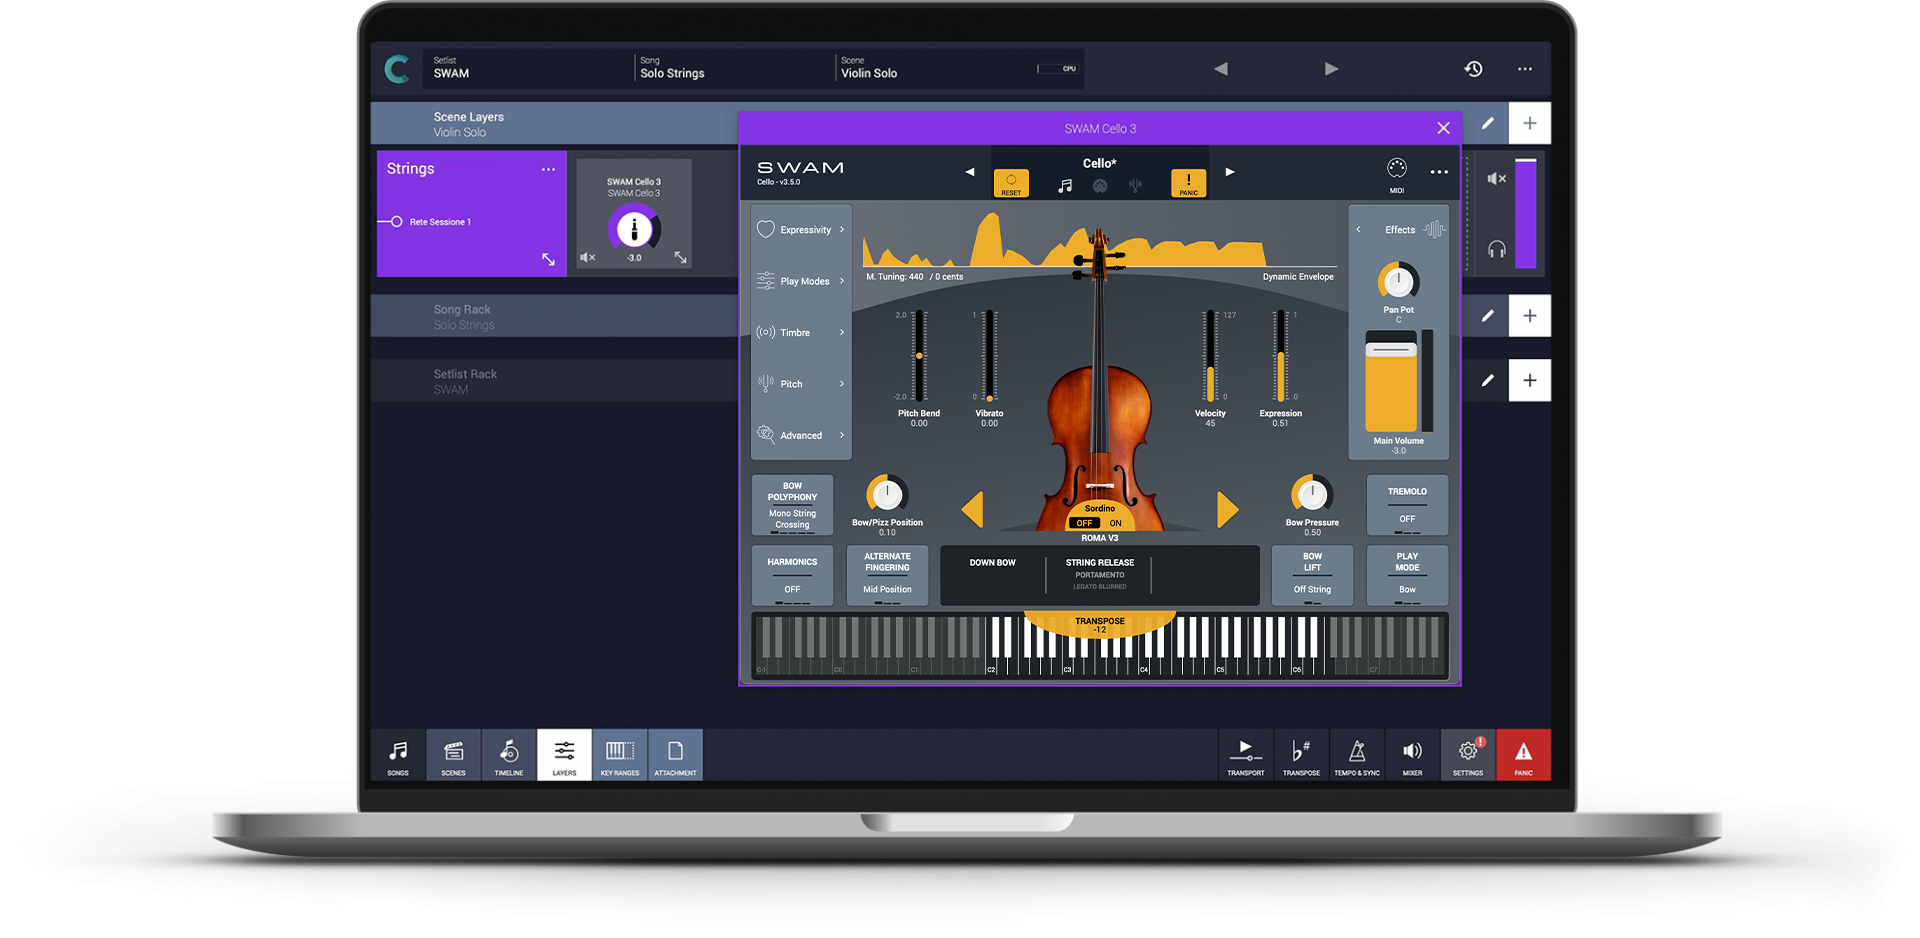1920x938 pixels.
Task: Go to previous scene with top-bar left arrow
Action: click(x=1221, y=69)
